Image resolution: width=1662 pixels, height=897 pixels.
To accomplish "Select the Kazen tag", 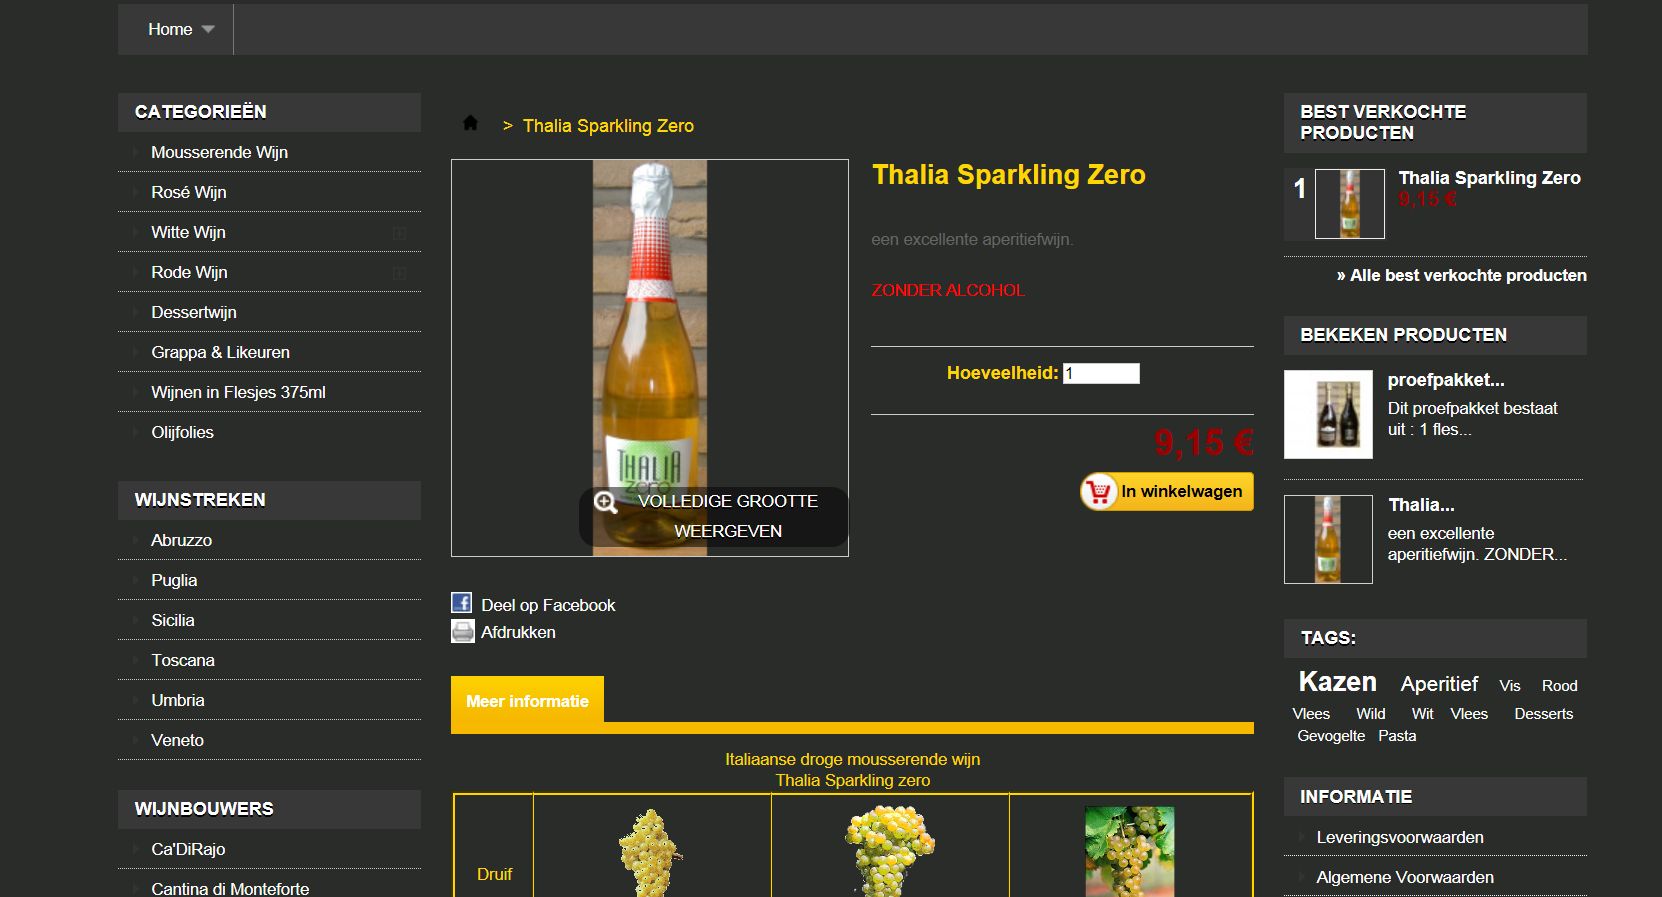I will pyautogui.click(x=1337, y=682).
